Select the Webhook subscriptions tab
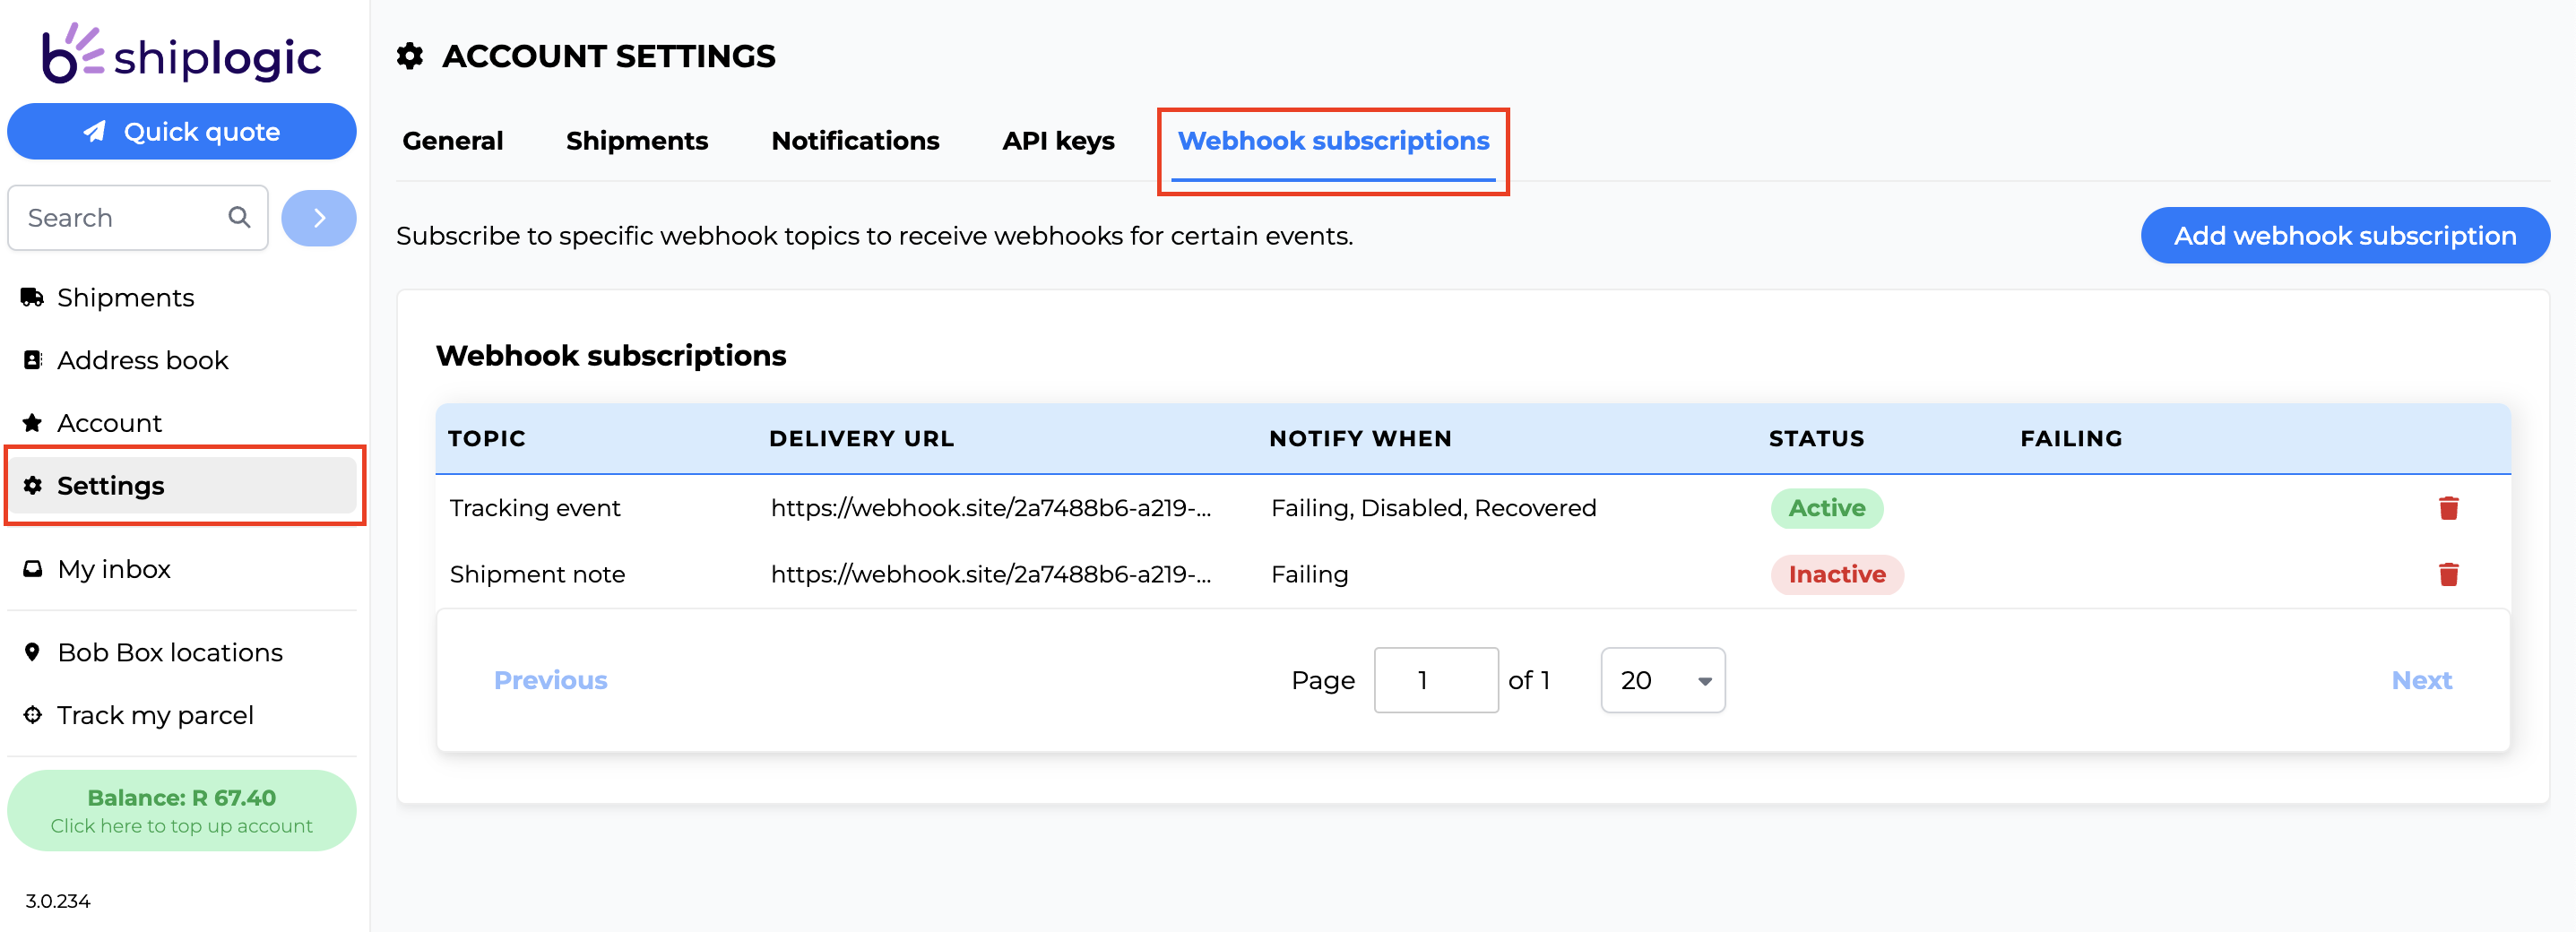Image resolution: width=2576 pixels, height=932 pixels. (1333, 141)
